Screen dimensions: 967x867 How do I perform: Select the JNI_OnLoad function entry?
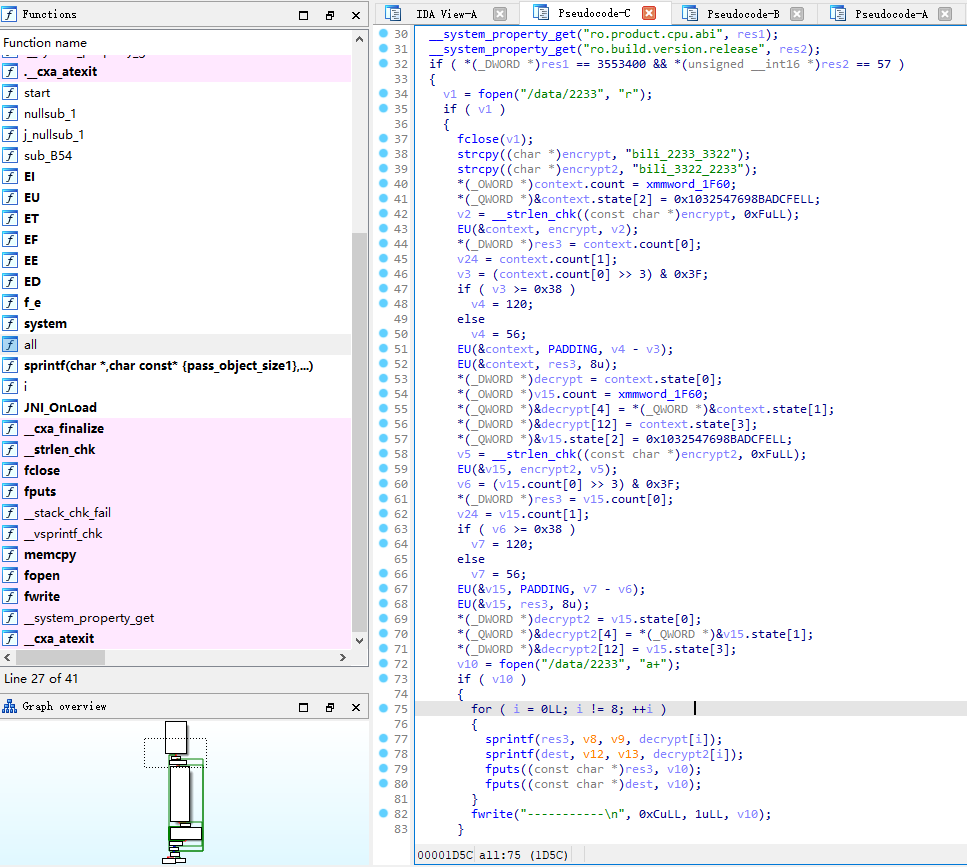click(60, 407)
